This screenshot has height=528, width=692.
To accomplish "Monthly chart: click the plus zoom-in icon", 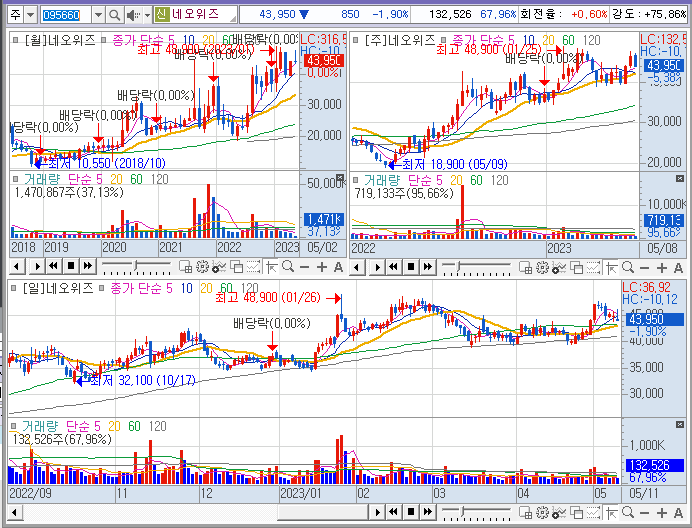I will pos(322,267).
